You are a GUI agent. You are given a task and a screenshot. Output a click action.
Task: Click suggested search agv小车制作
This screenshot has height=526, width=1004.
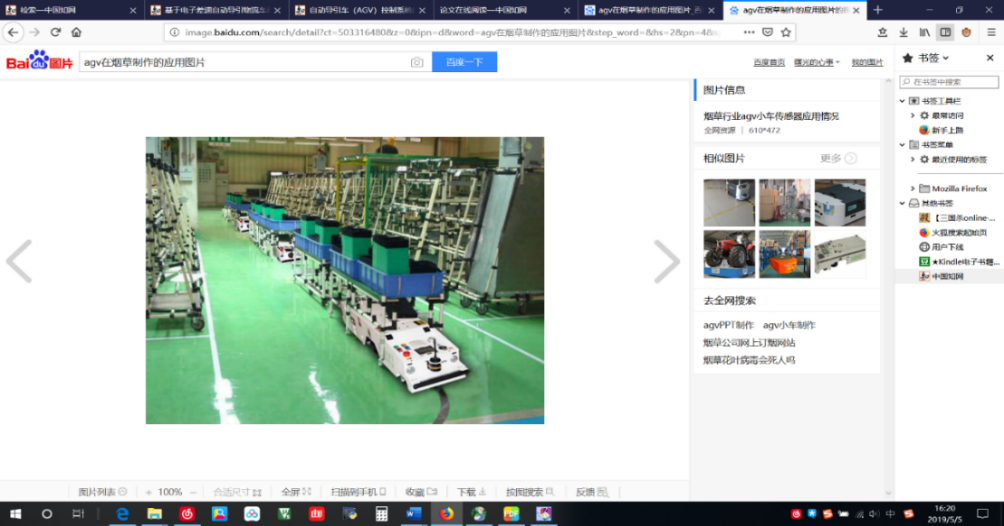coord(789,325)
